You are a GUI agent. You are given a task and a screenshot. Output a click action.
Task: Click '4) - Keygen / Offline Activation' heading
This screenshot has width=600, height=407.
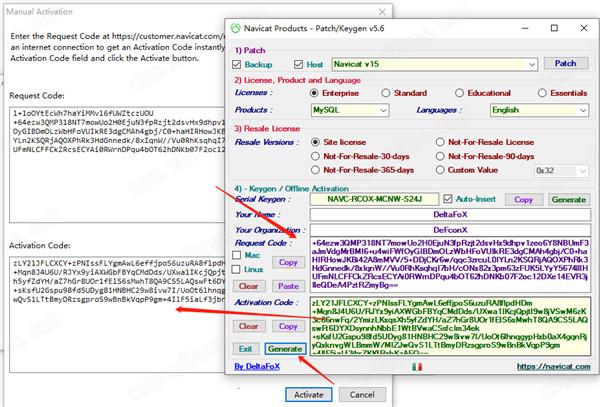pyautogui.click(x=292, y=189)
